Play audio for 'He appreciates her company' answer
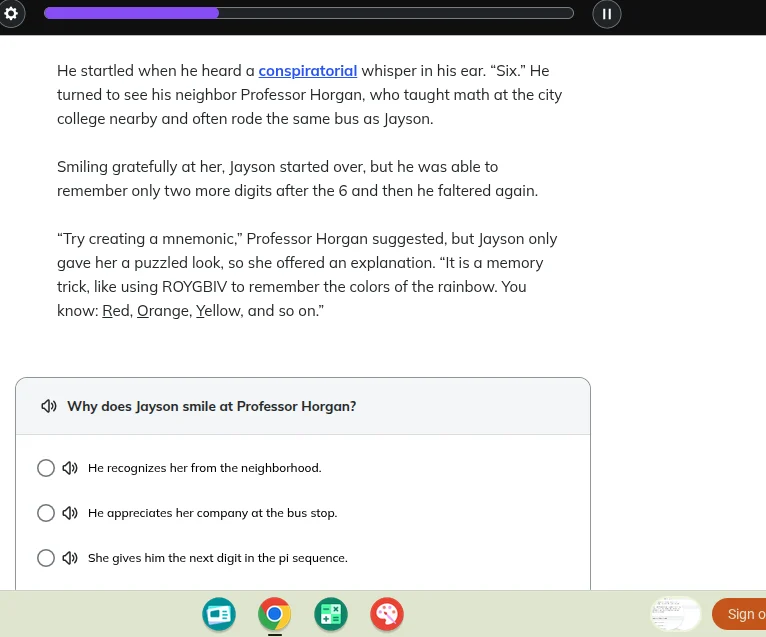766x637 pixels. click(x=70, y=513)
